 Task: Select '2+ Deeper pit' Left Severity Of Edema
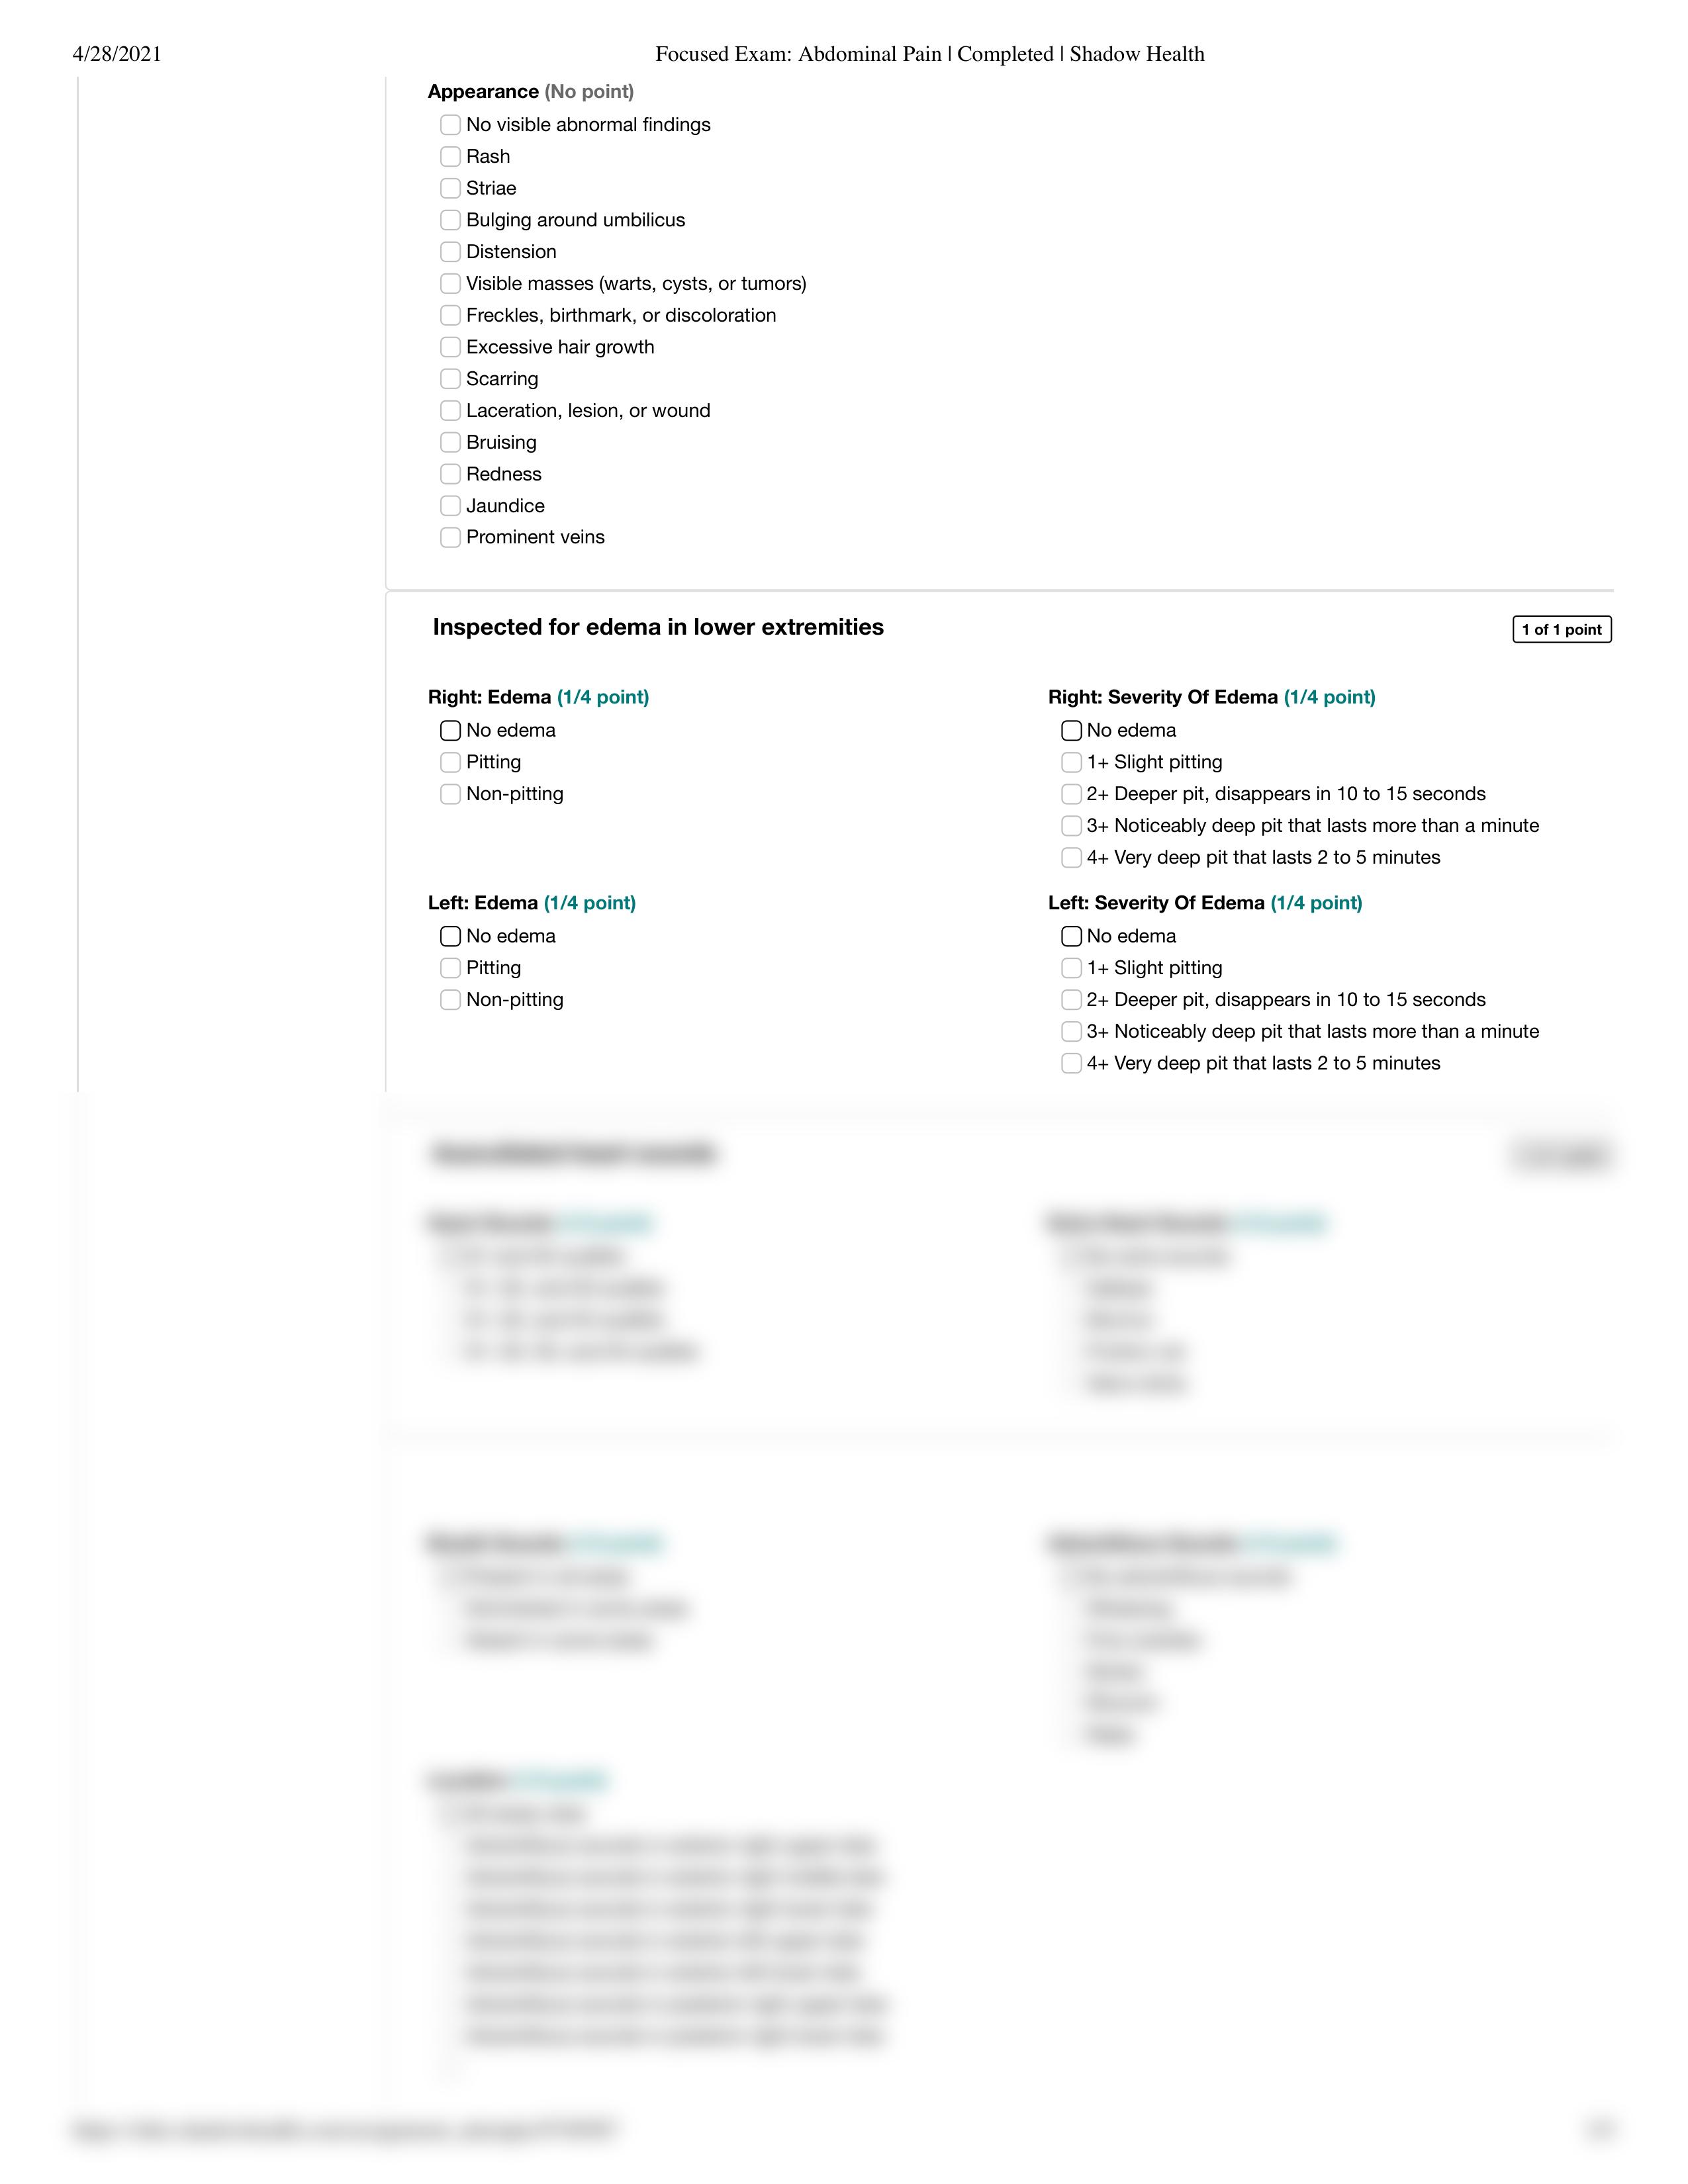click(x=1067, y=998)
